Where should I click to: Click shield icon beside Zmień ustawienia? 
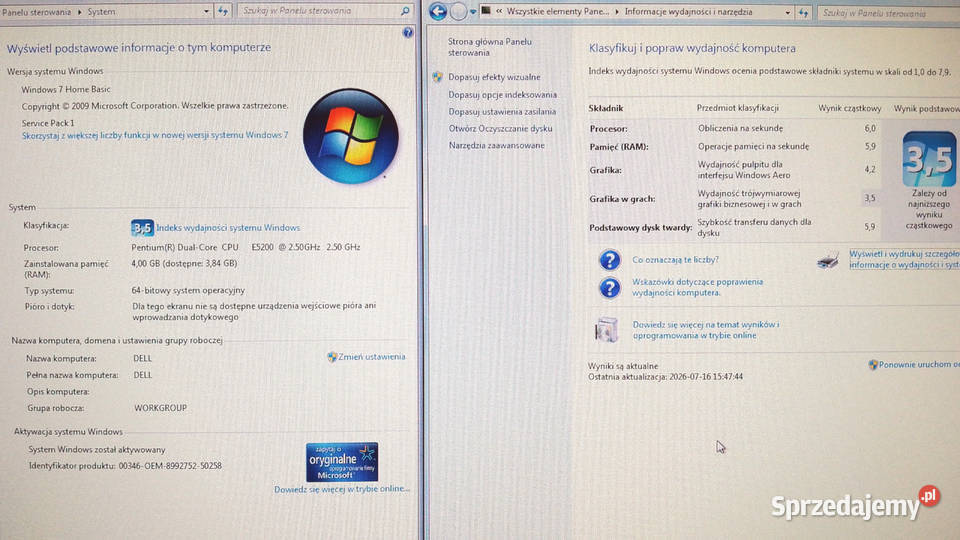tap(332, 357)
